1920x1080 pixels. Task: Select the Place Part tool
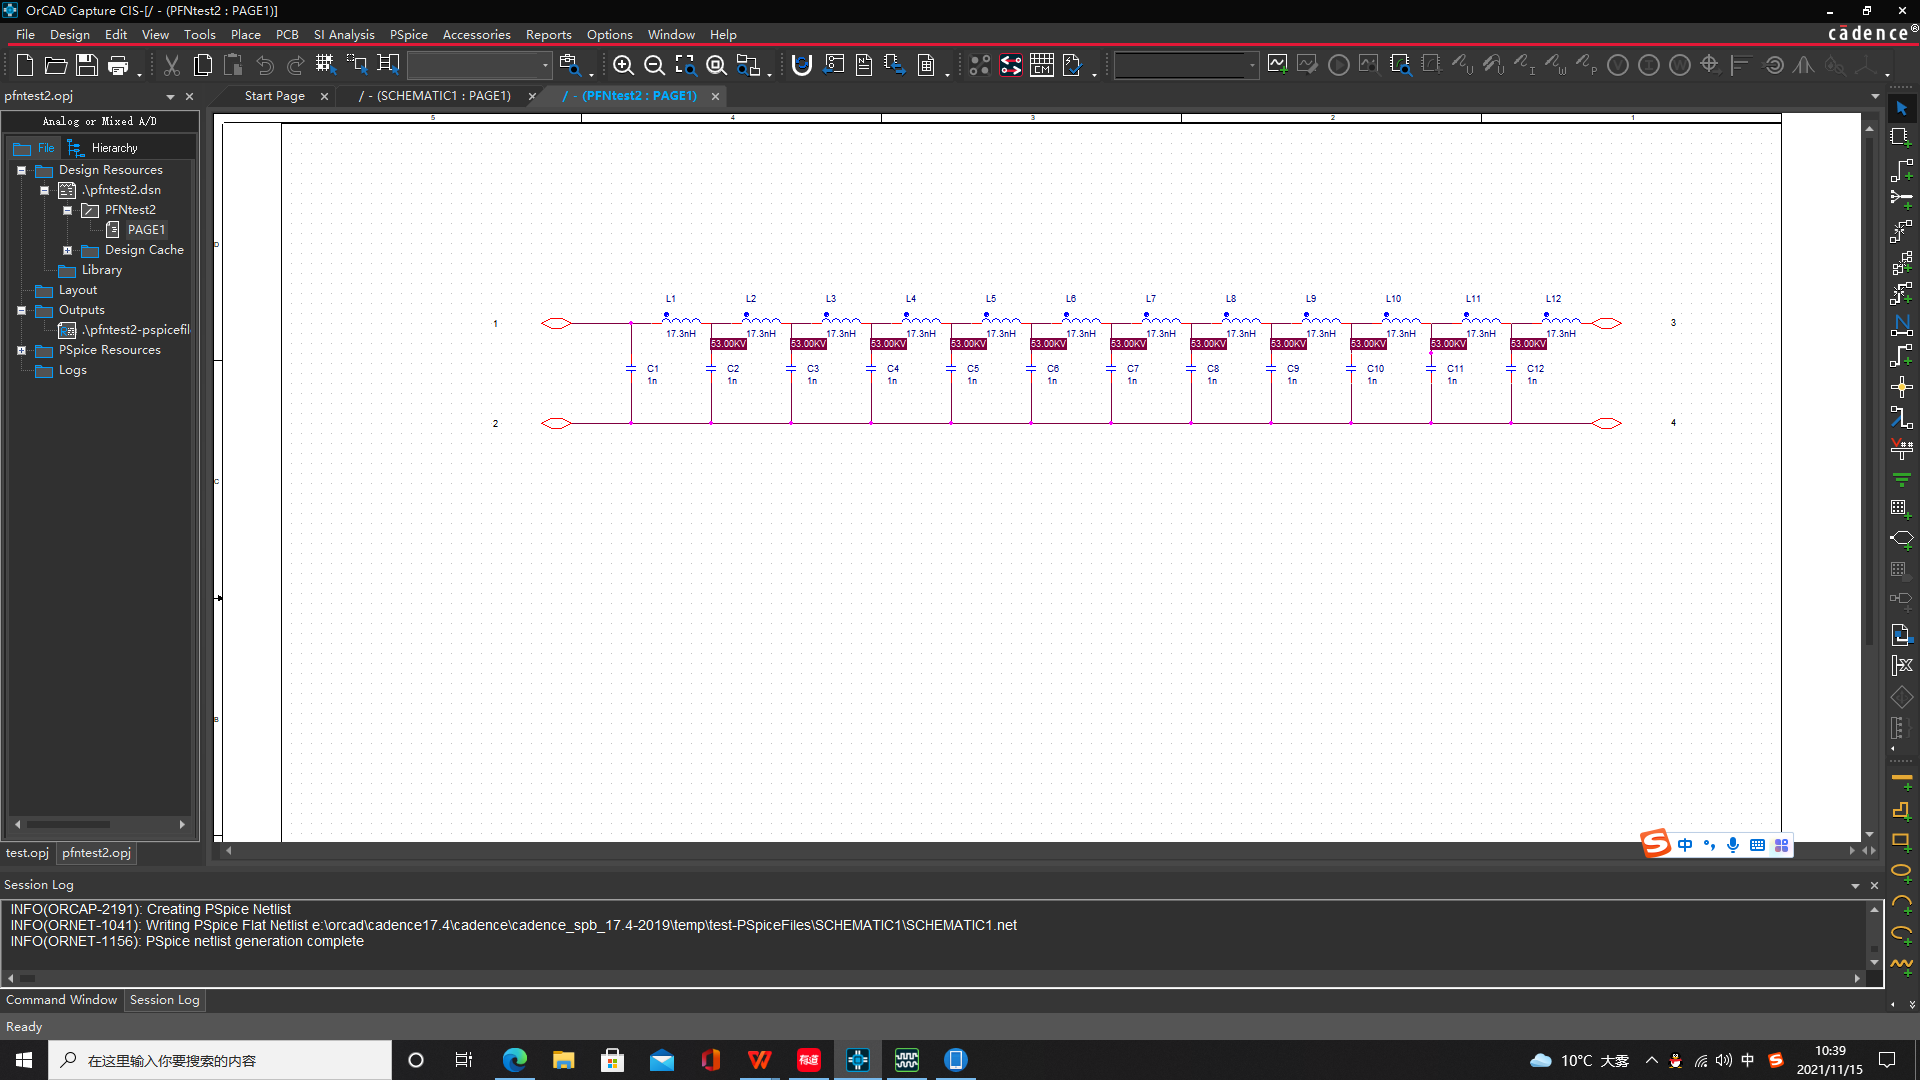coord(1901,138)
